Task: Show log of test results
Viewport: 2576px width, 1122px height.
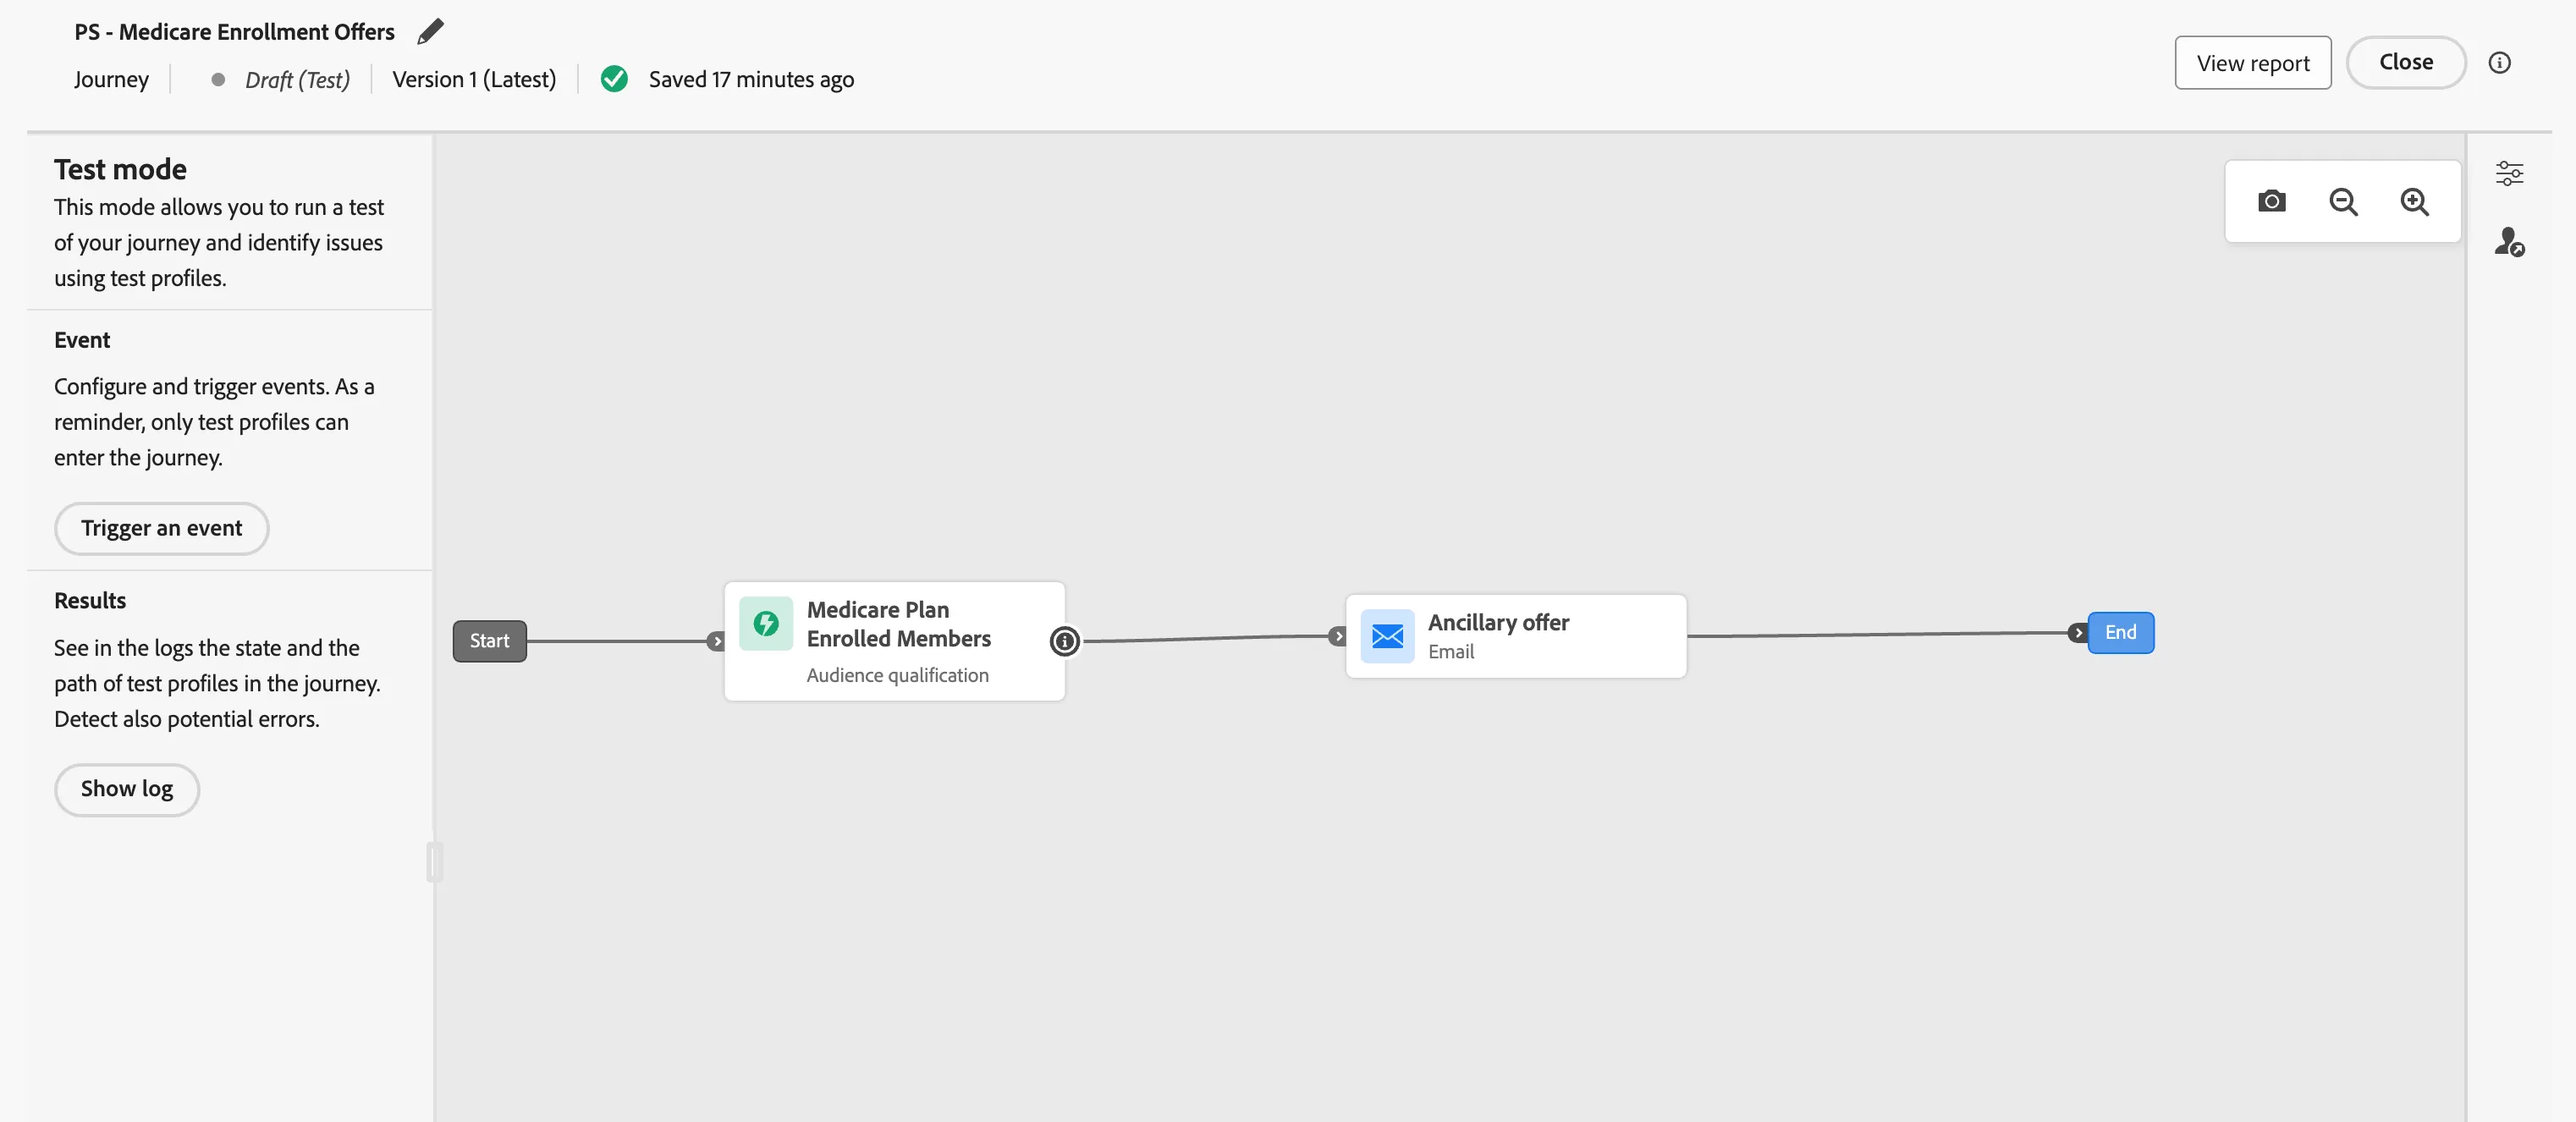Action: [127, 789]
